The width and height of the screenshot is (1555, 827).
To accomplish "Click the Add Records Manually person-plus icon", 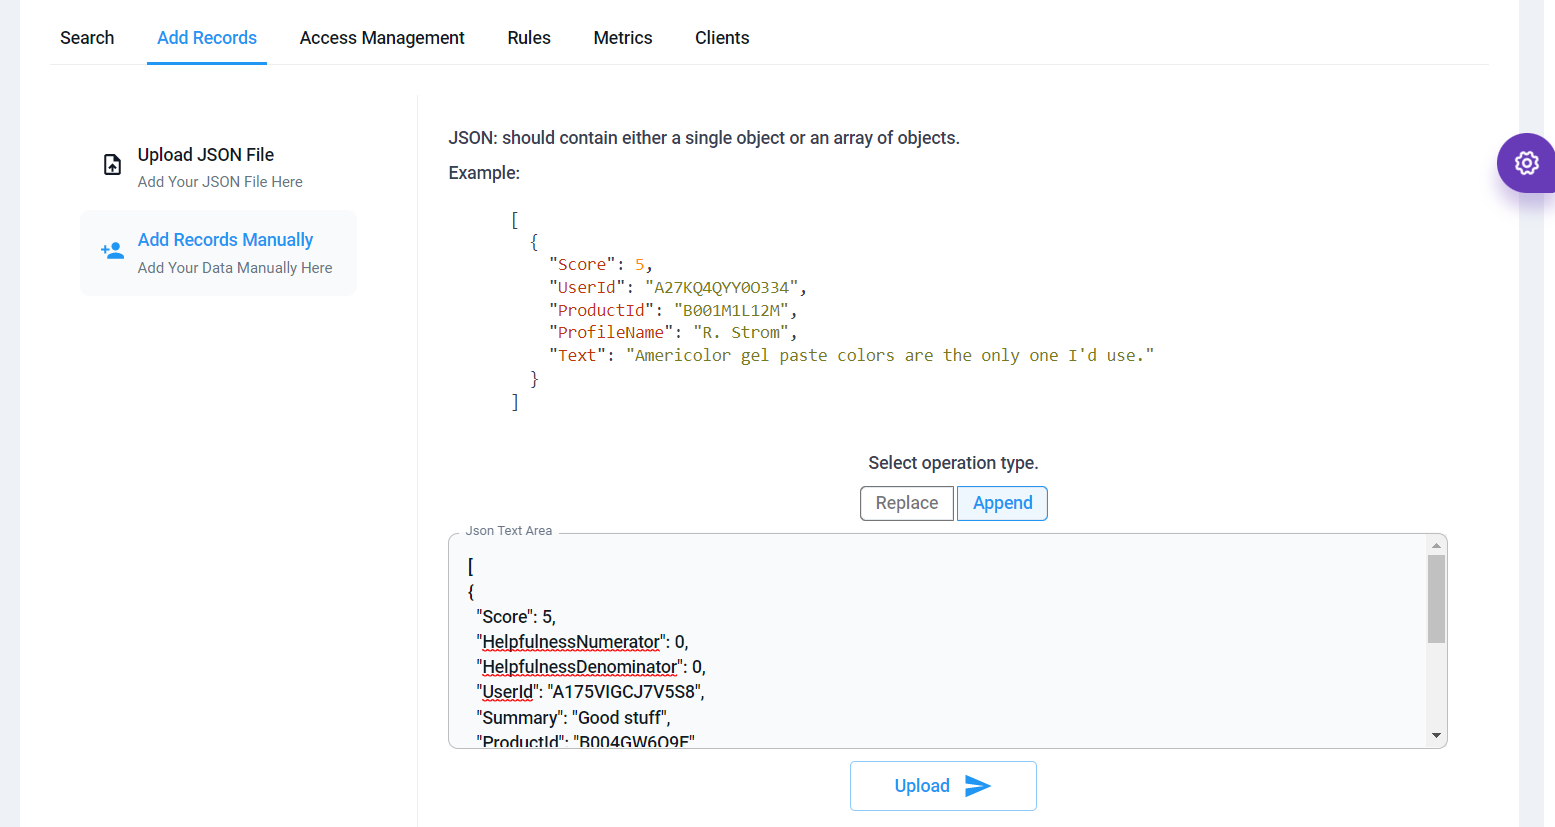I will [x=113, y=251].
